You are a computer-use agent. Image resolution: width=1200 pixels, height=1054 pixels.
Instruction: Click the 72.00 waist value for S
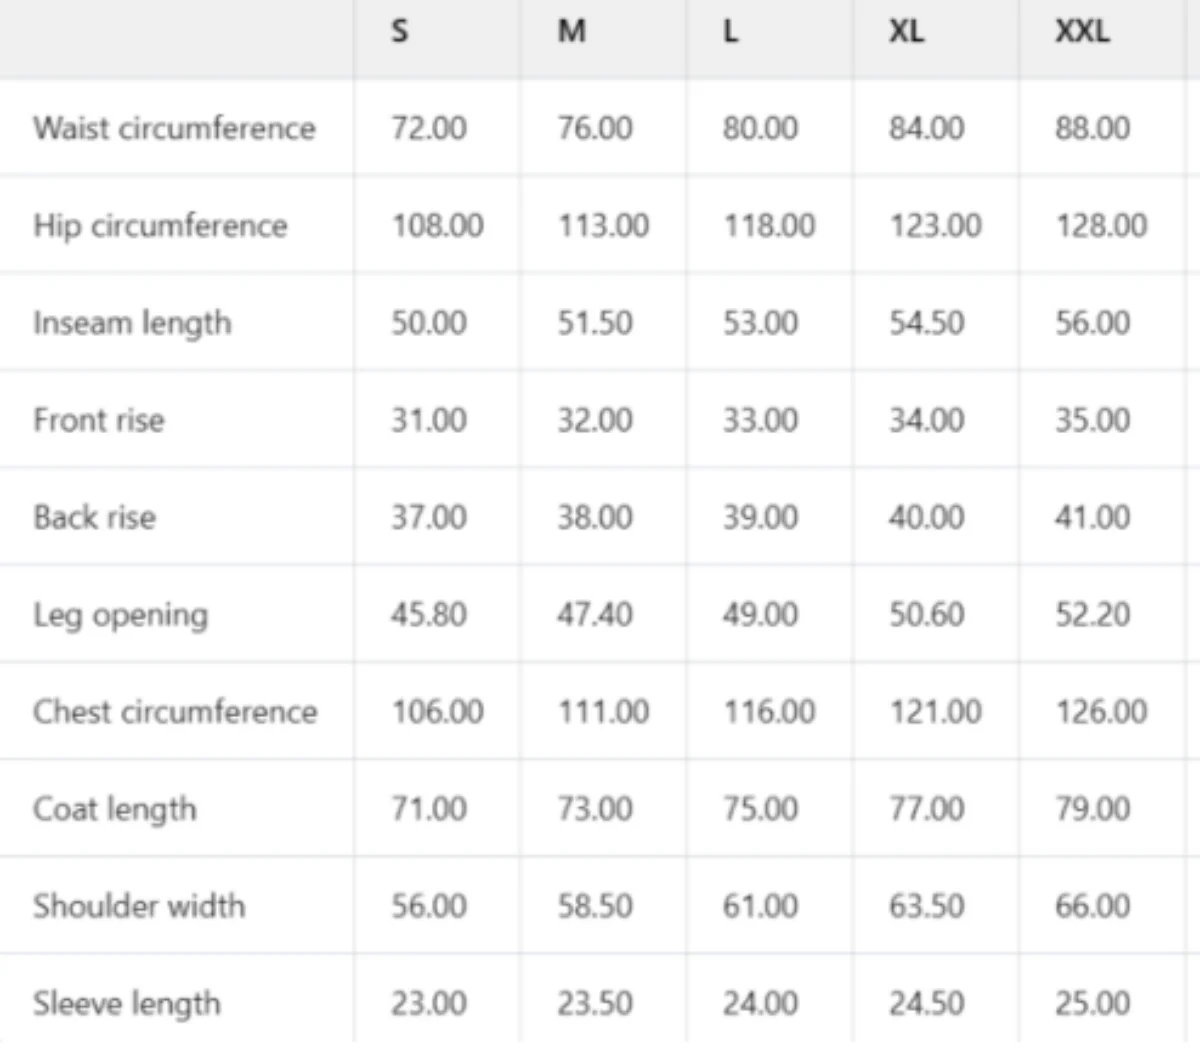point(428,128)
